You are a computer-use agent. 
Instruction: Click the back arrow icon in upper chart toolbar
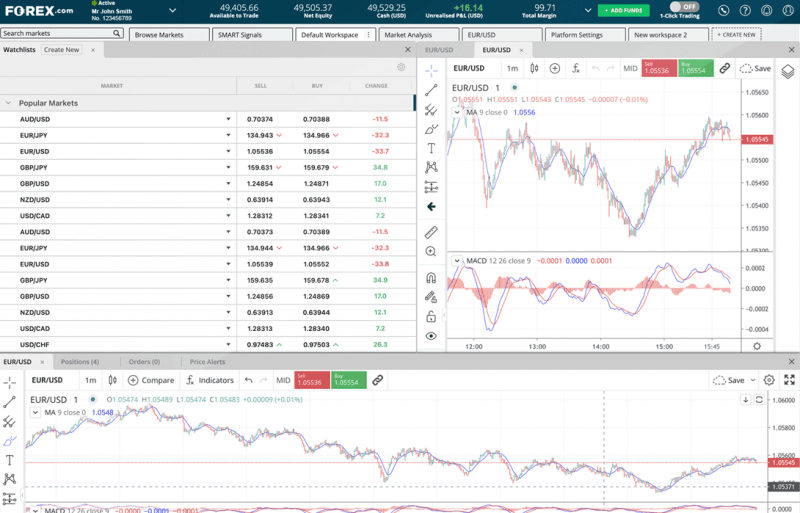(431, 207)
